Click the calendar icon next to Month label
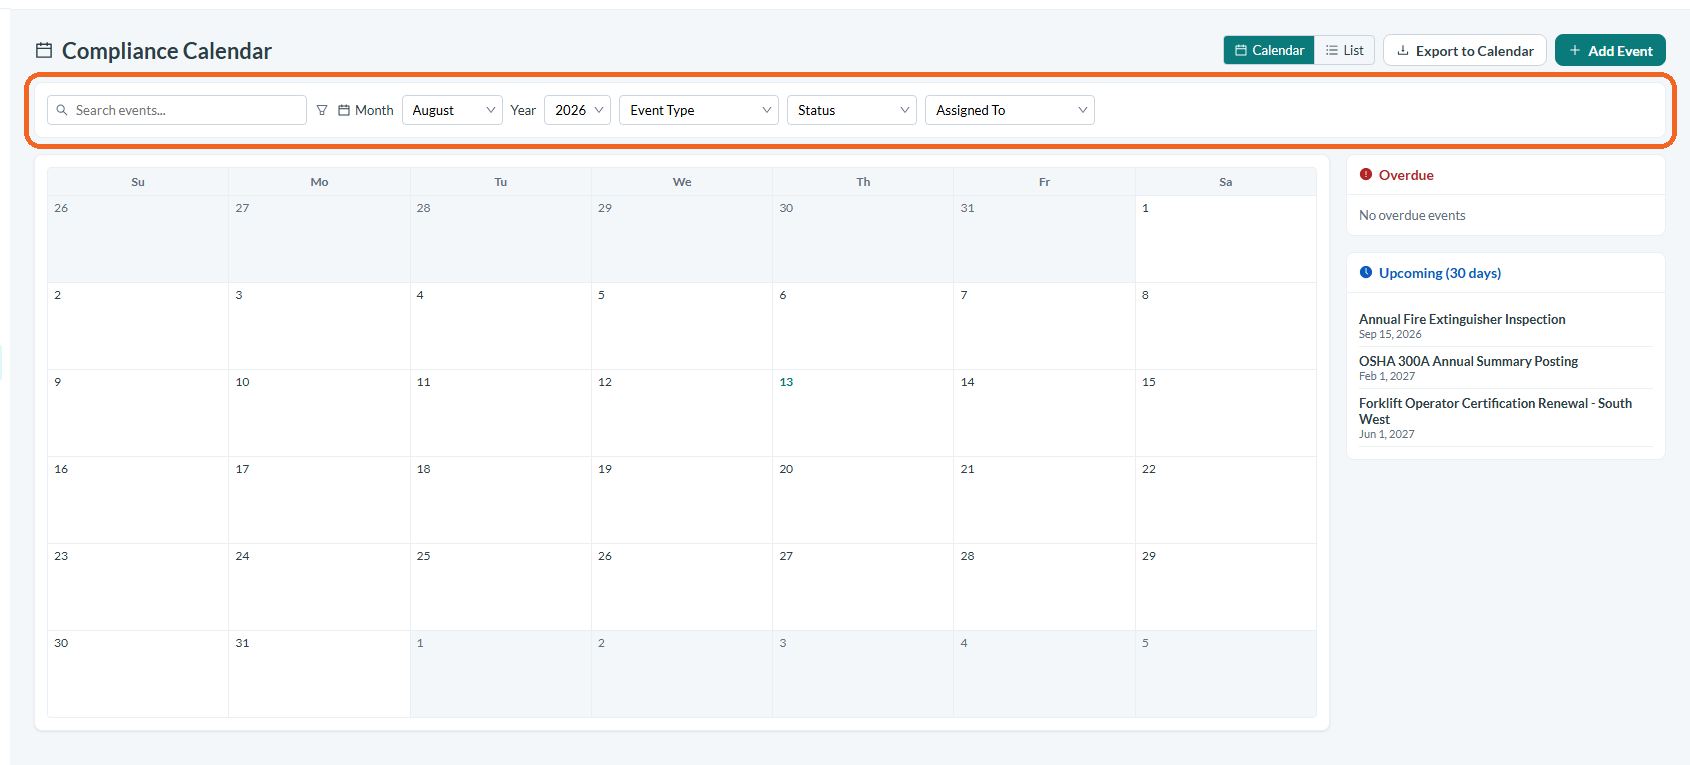The height and width of the screenshot is (765, 1690). tap(344, 110)
